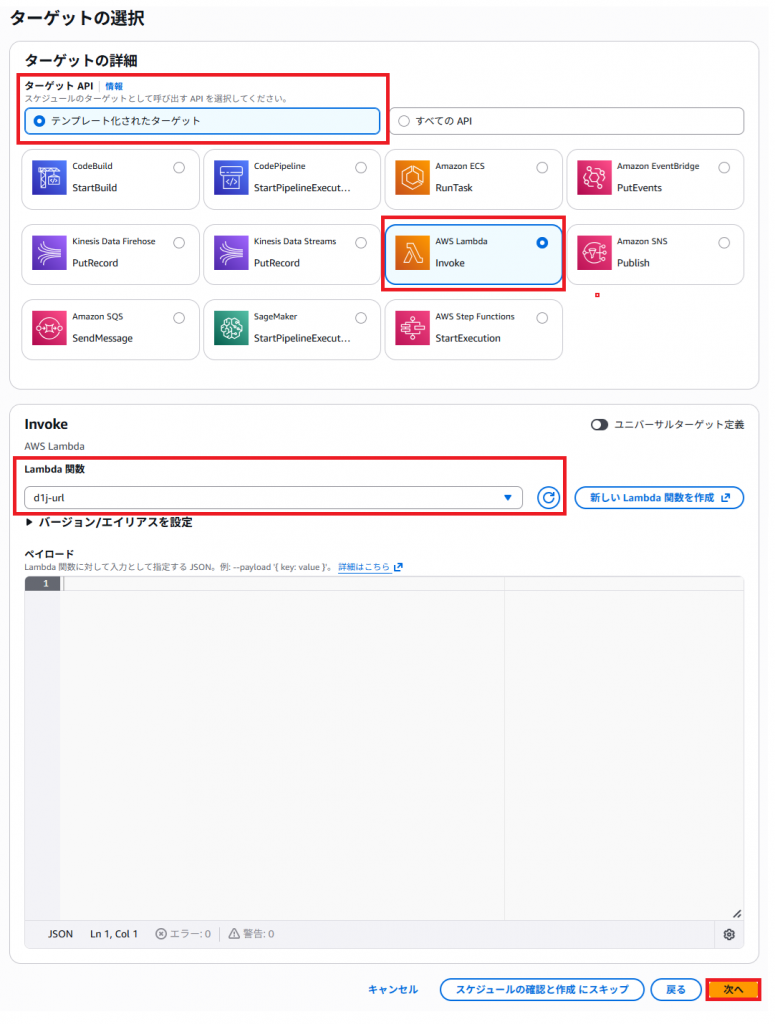This screenshot has height=1024, width=775.
Task: Click the Amazon ECS RunTask icon
Action: (x=412, y=178)
